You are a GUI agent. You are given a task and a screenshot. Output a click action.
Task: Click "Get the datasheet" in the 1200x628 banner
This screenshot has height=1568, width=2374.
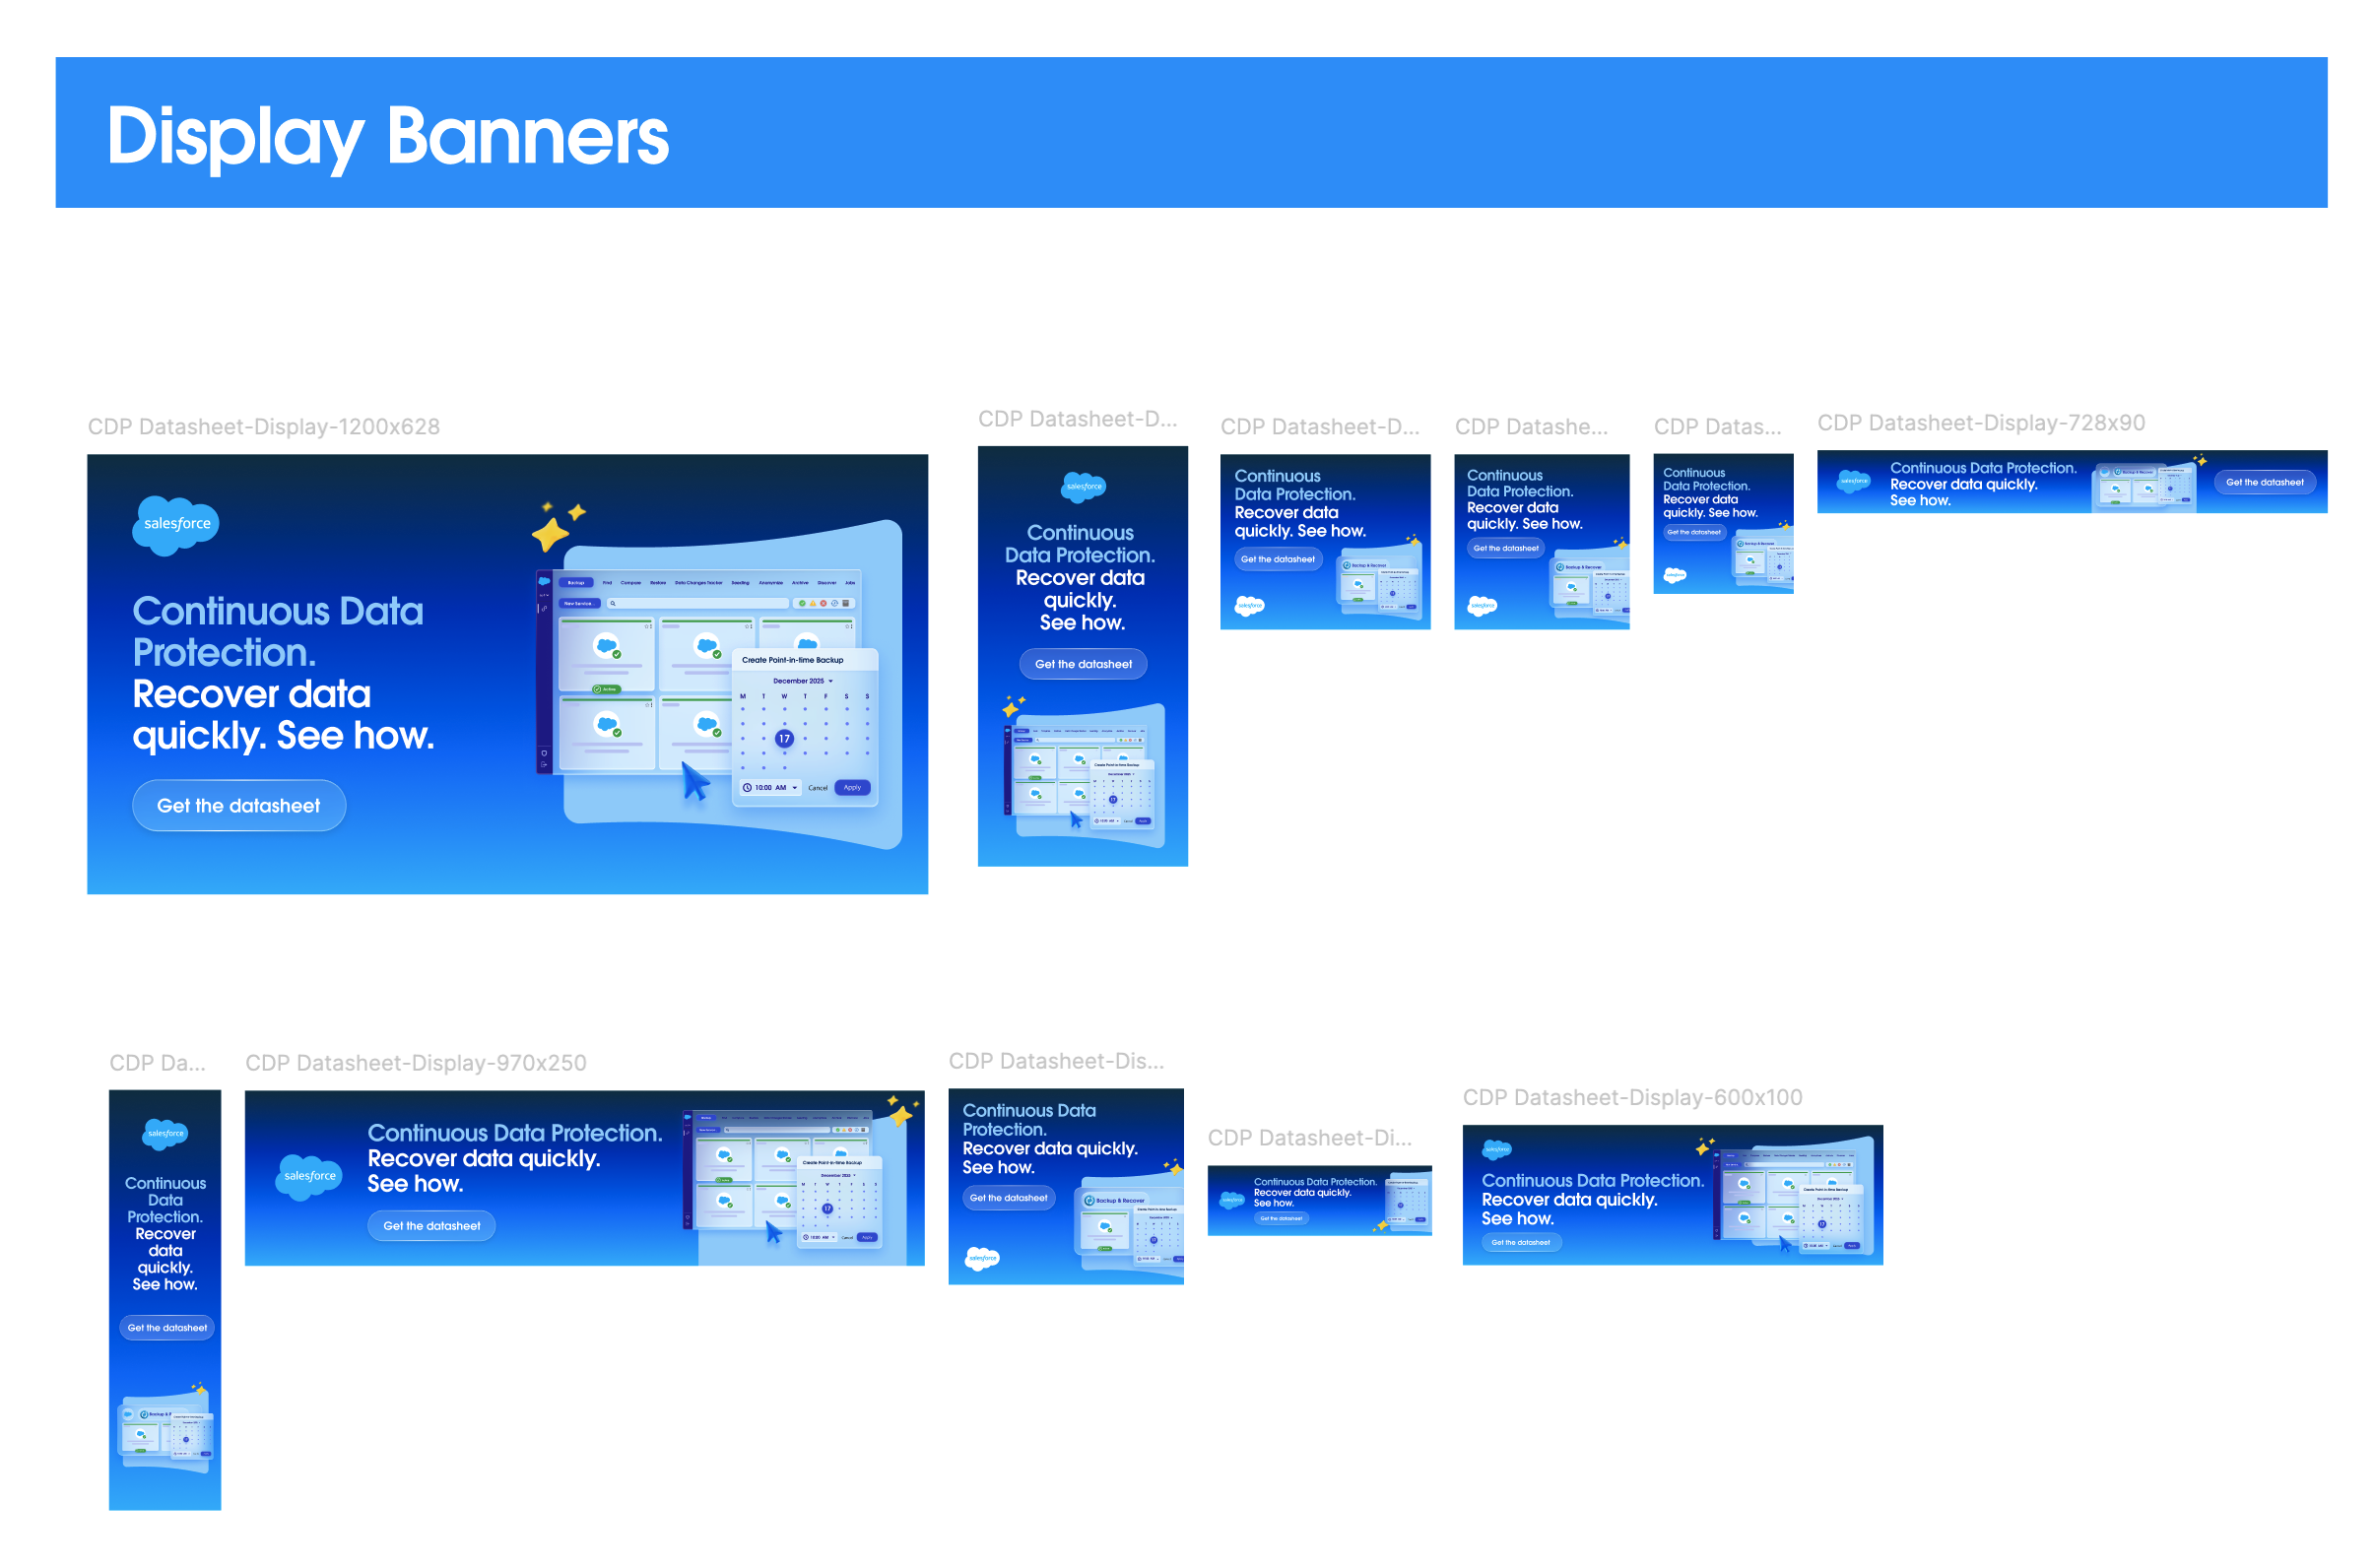click(239, 805)
